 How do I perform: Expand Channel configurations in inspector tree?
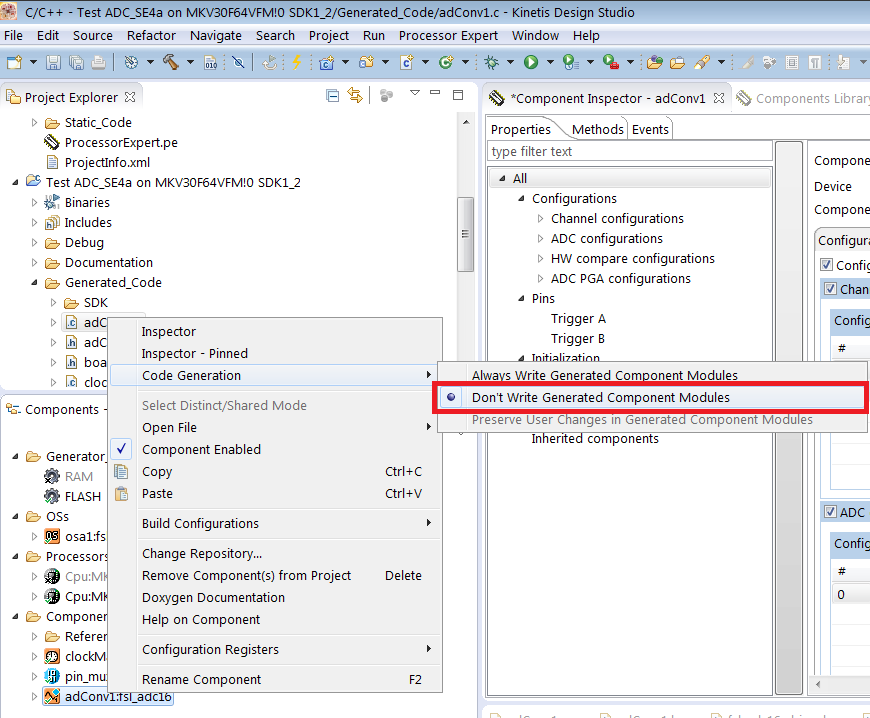[x=540, y=219]
